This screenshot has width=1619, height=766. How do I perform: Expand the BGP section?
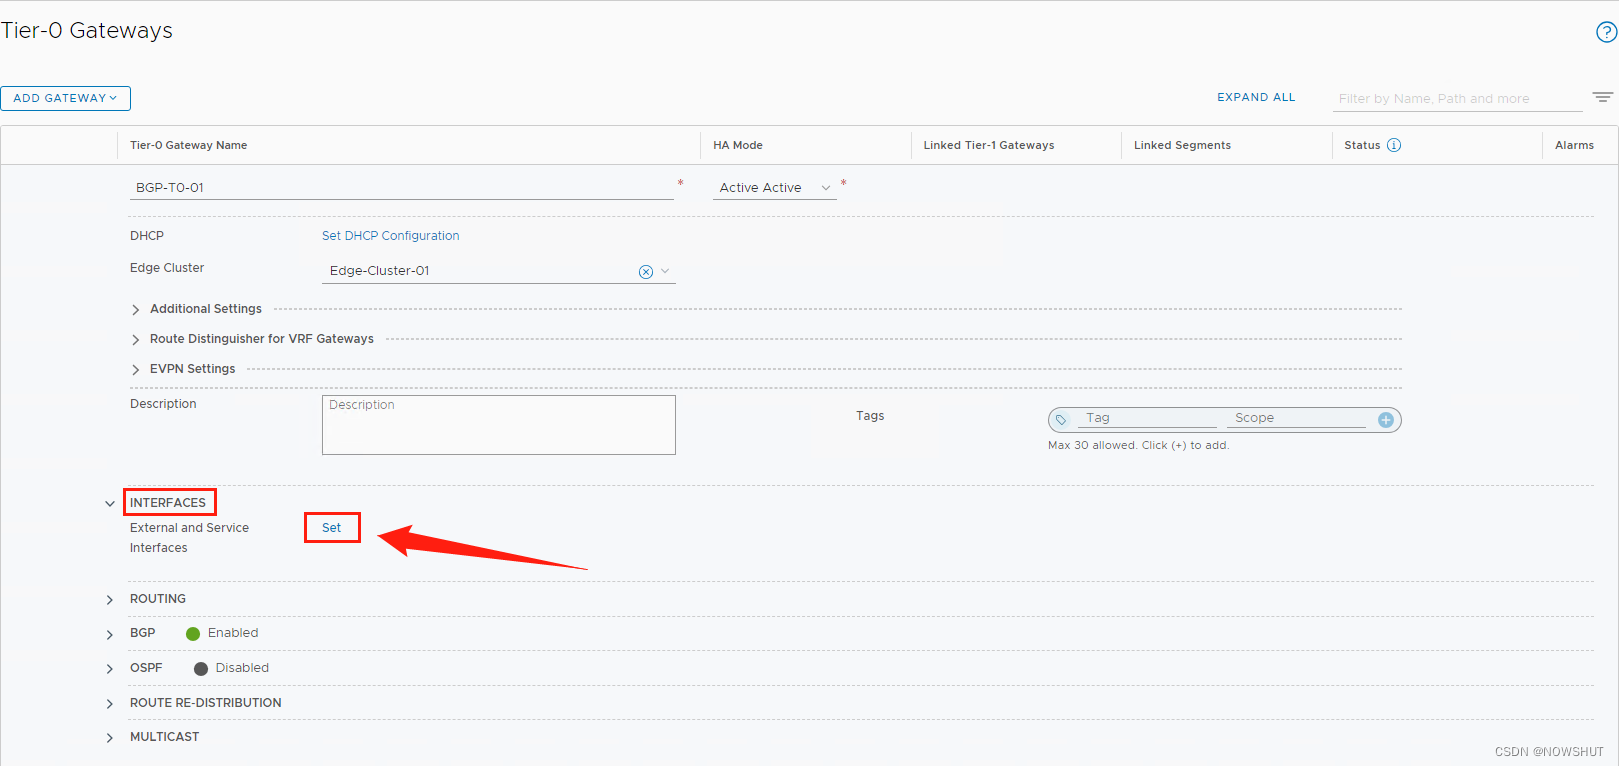click(110, 634)
